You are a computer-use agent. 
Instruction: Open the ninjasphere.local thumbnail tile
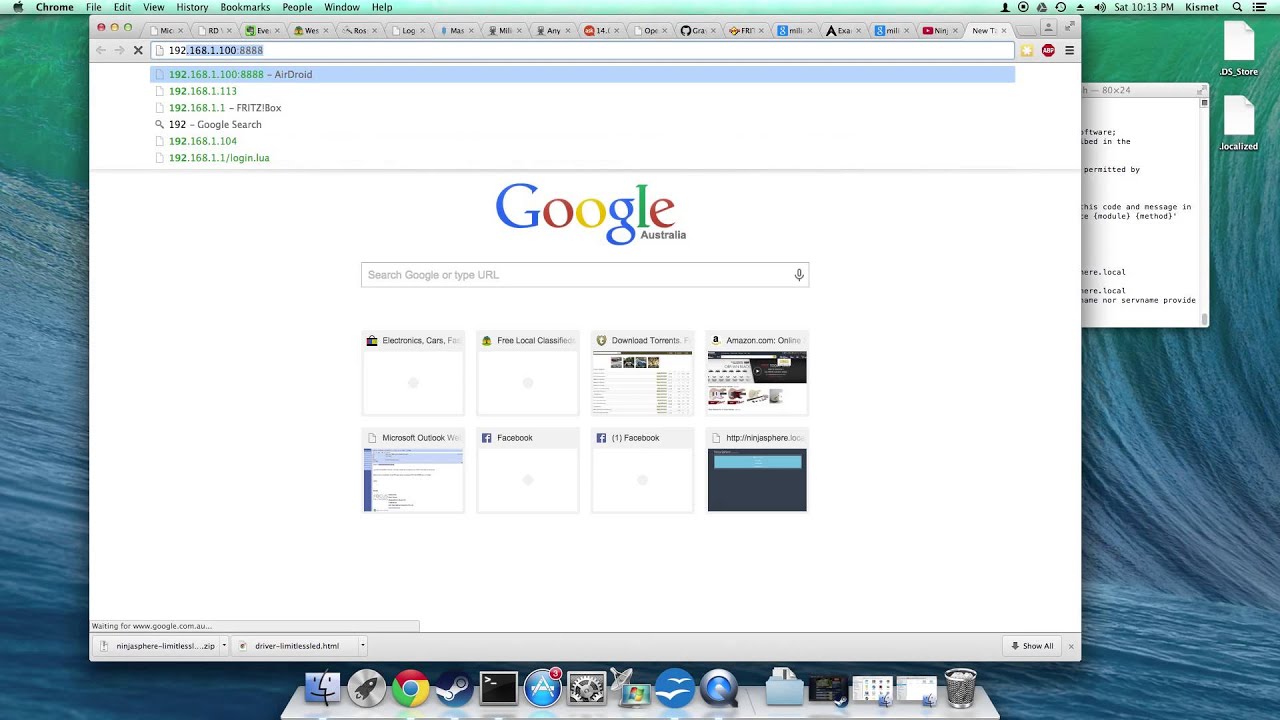(757, 471)
